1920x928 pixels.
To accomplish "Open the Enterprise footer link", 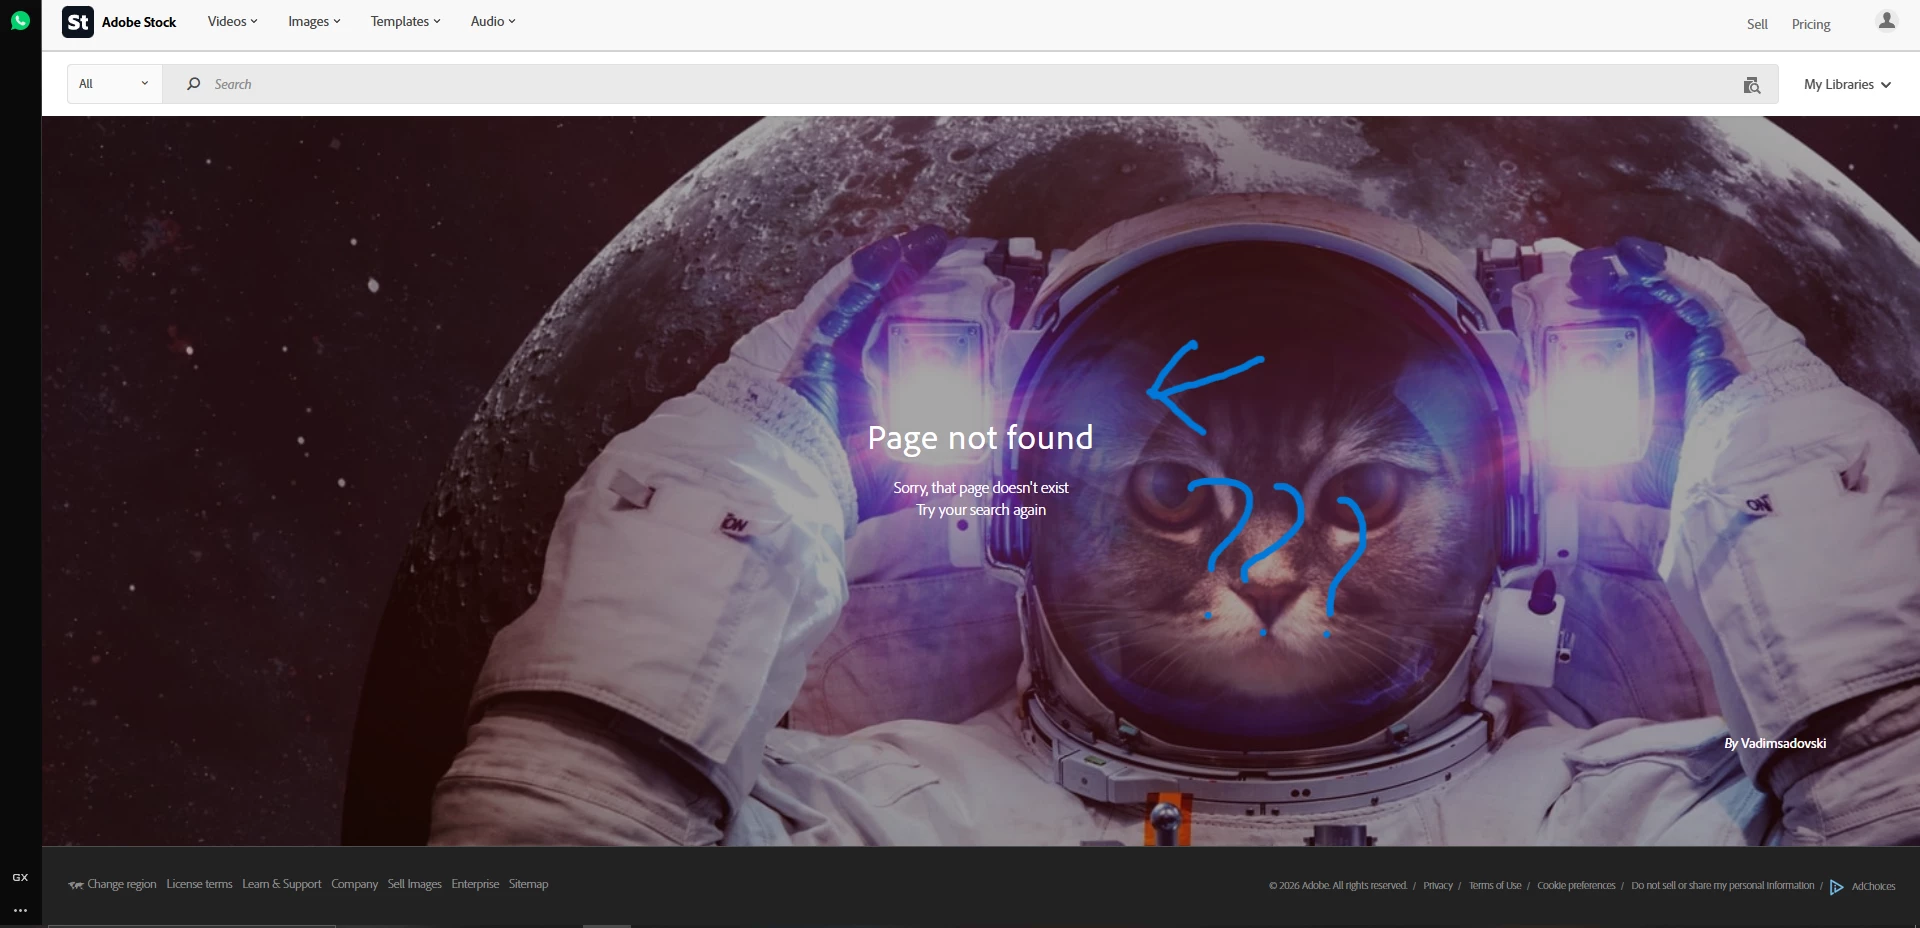I will (x=475, y=884).
